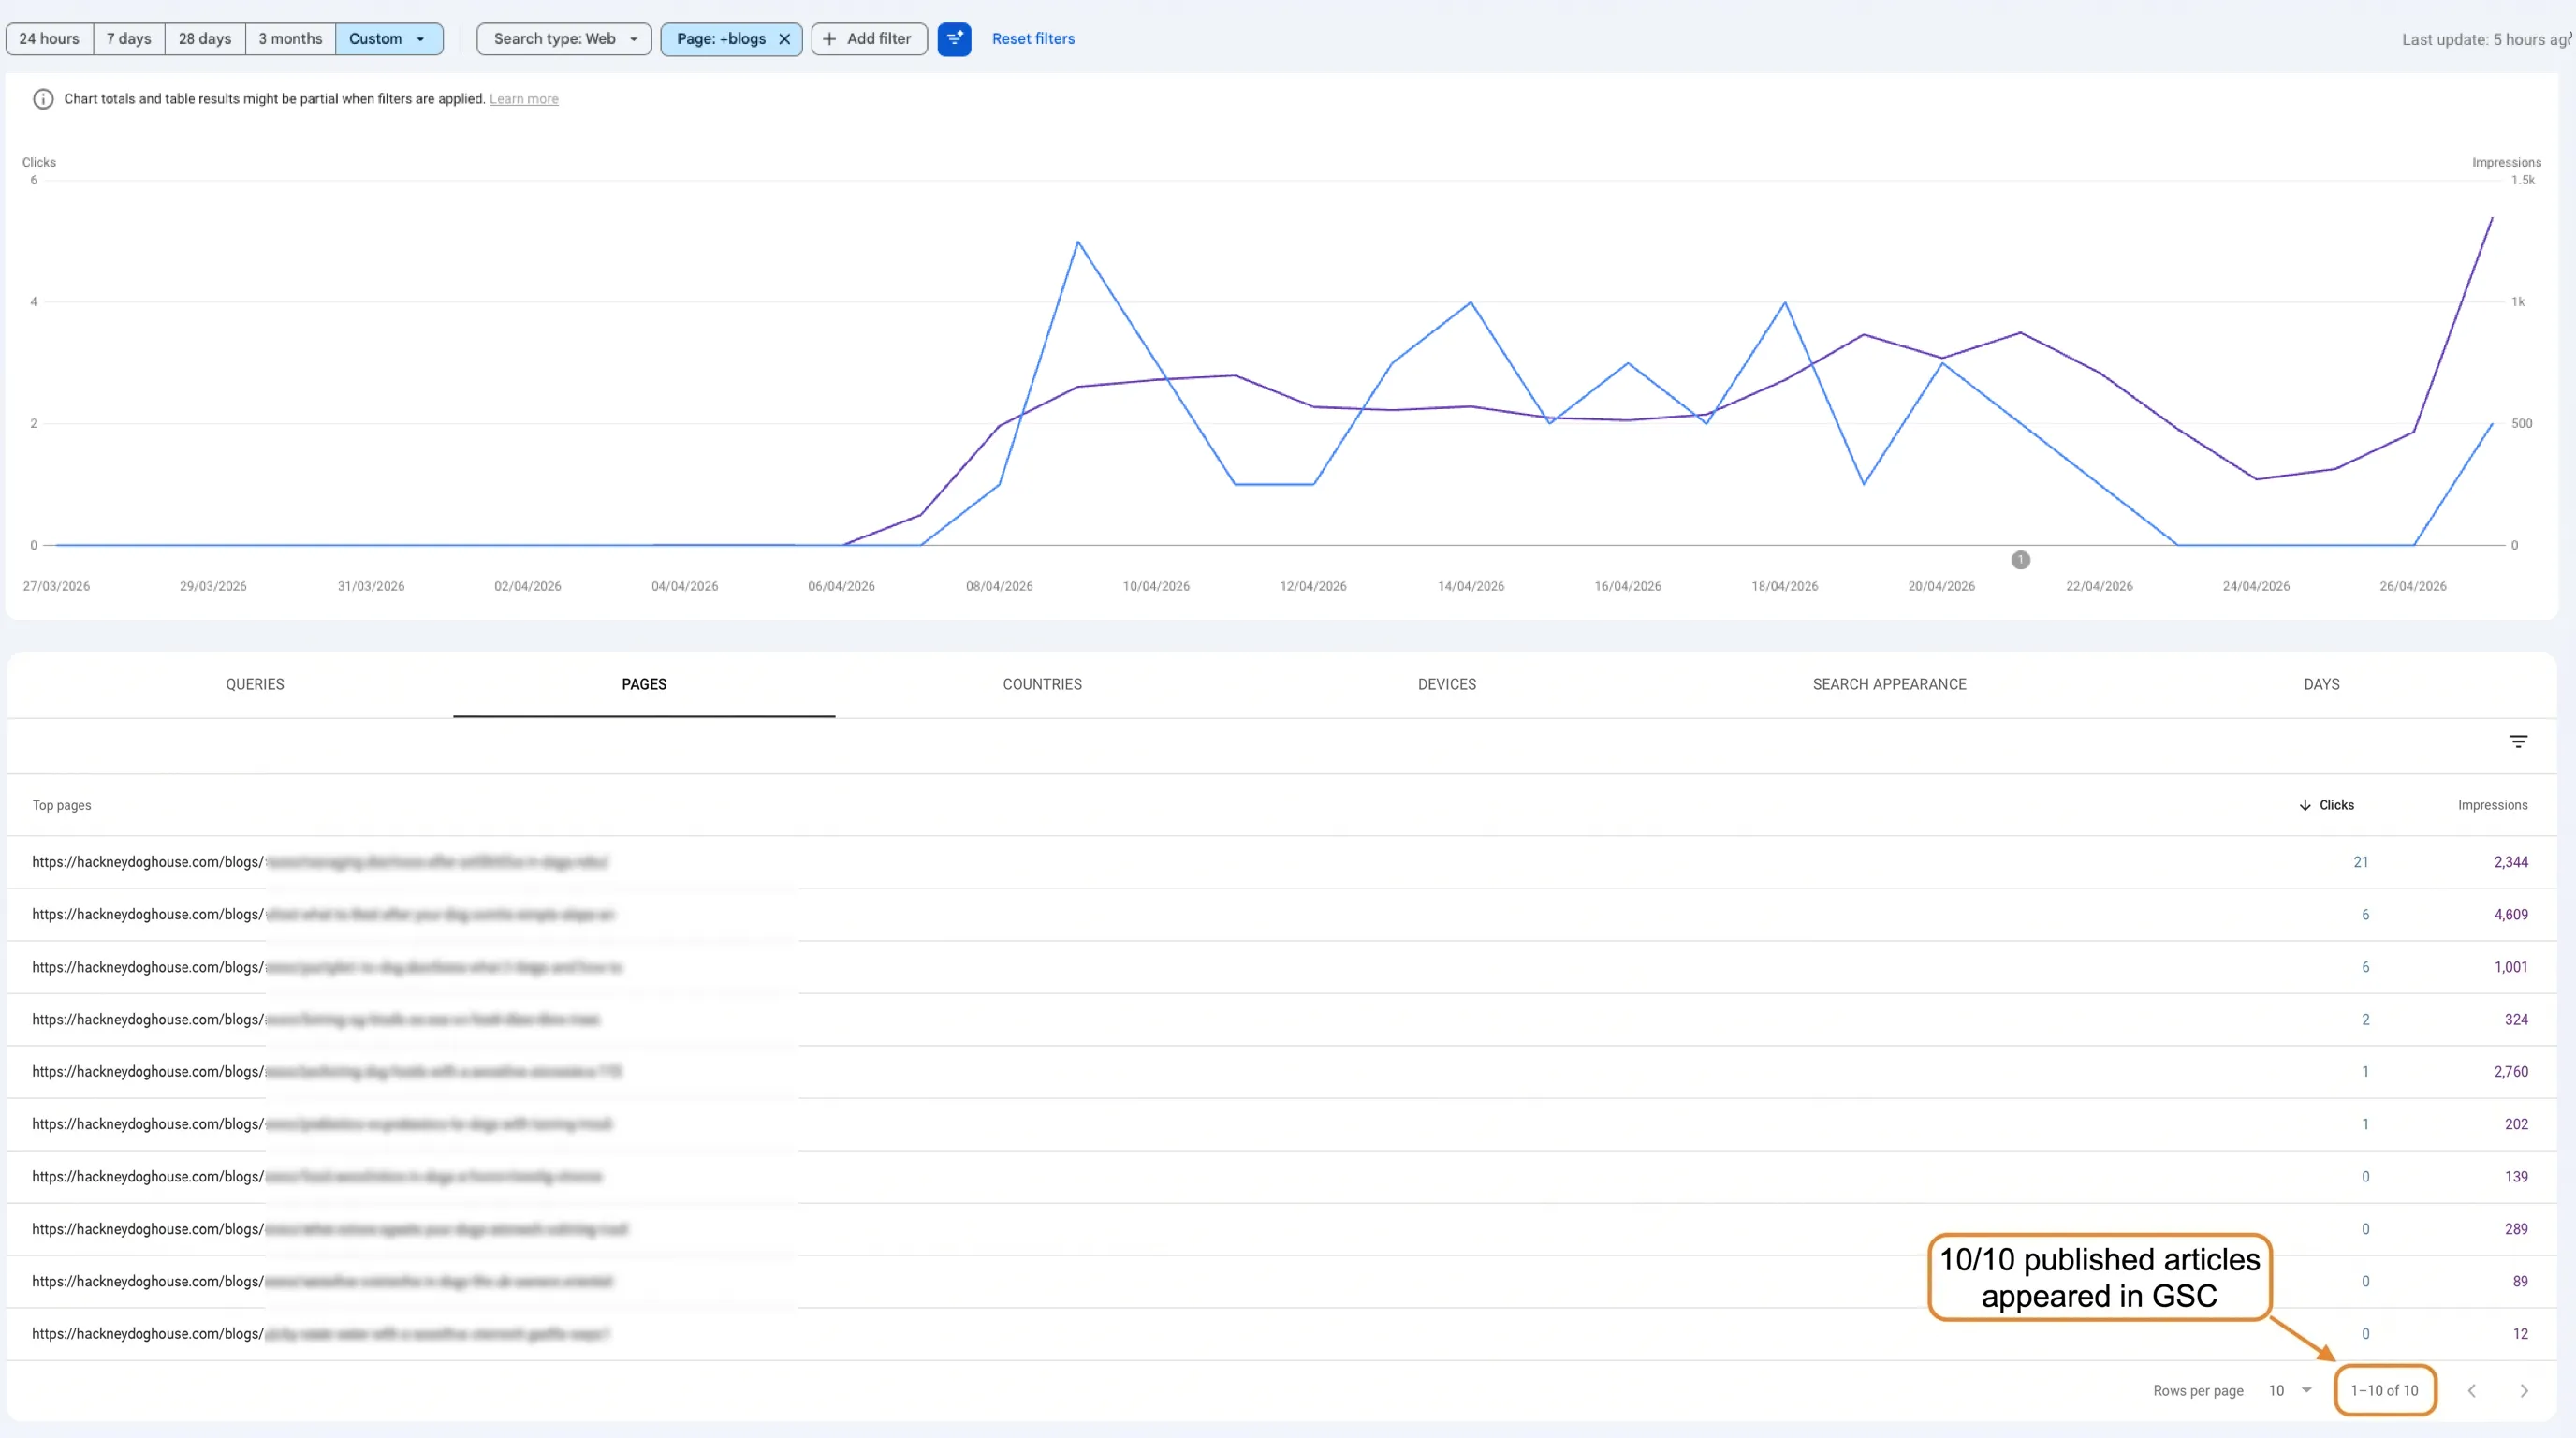
Task: Open the blog page row with 289 impressions
Action: click(1282, 1229)
